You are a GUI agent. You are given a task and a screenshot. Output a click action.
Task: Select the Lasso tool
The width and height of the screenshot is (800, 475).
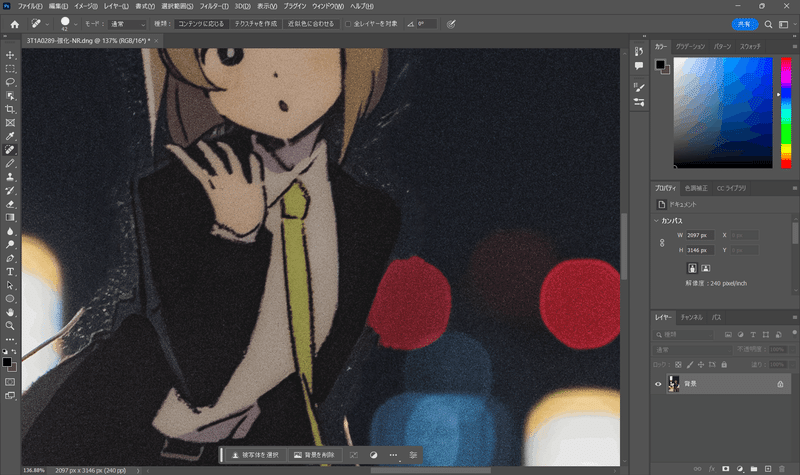pyautogui.click(x=10, y=82)
